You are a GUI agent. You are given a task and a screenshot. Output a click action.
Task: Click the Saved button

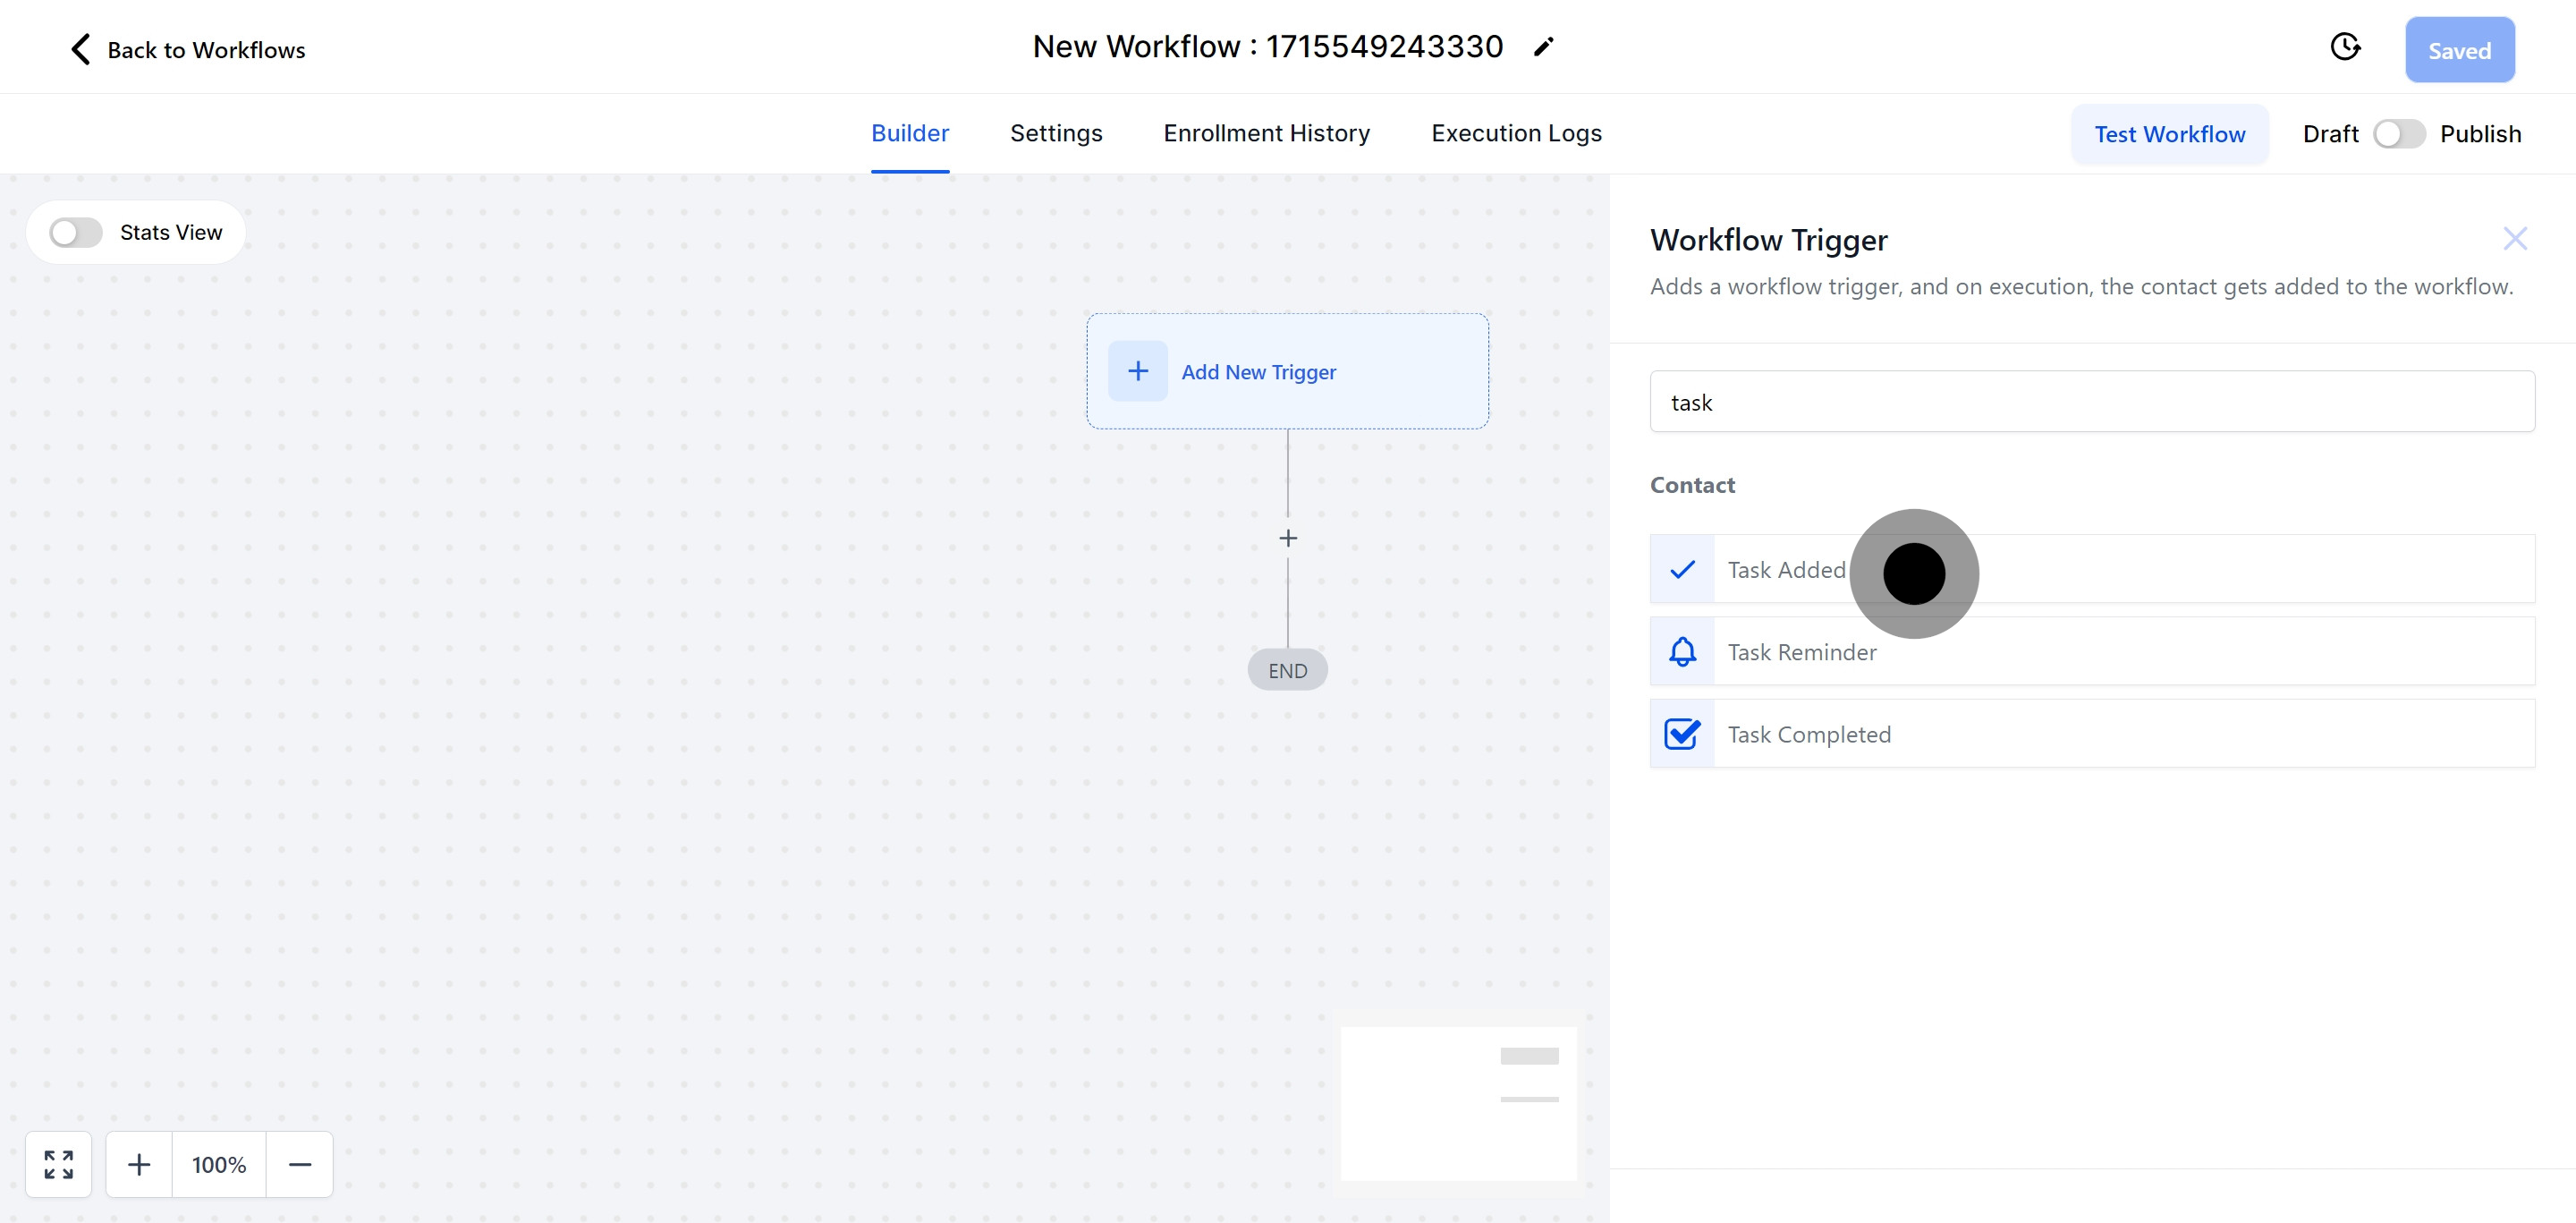pyautogui.click(x=2459, y=50)
